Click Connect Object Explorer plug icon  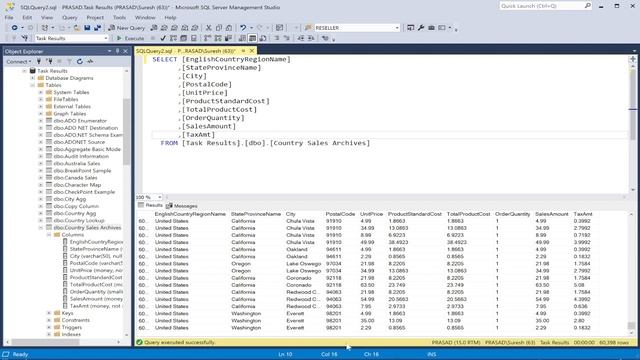39,61
